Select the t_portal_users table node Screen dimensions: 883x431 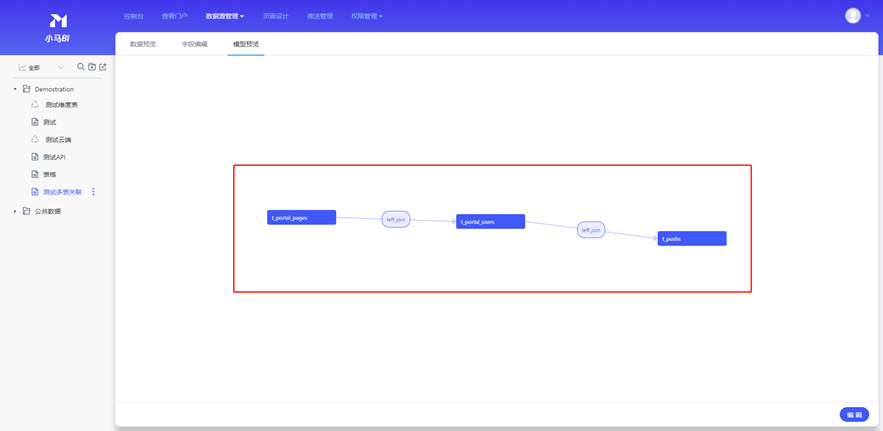click(490, 222)
